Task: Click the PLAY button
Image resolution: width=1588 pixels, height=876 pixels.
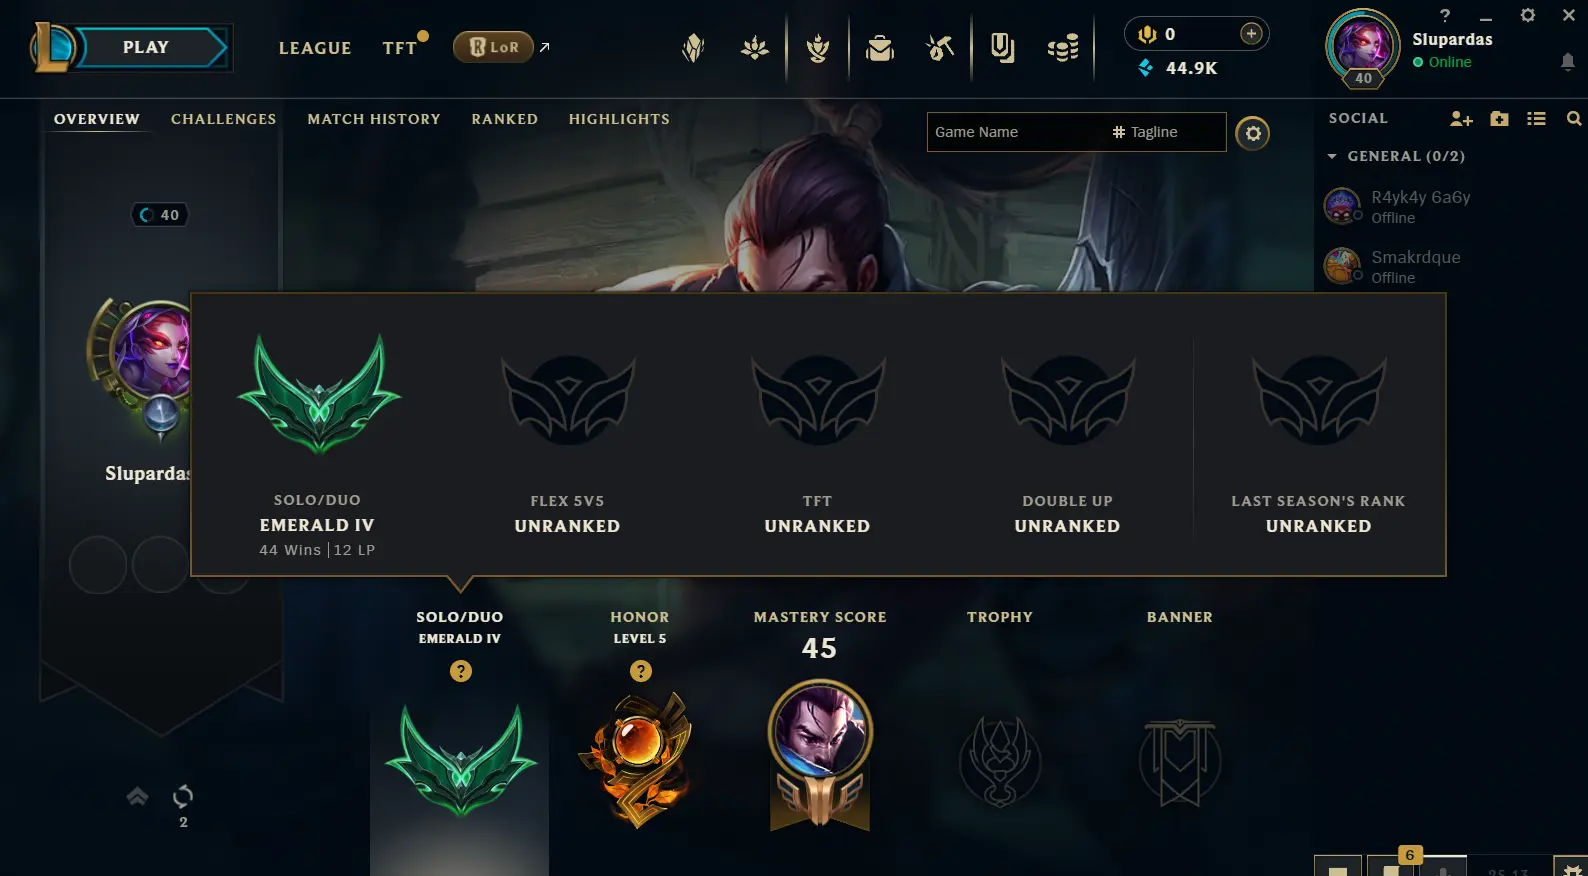Action: click(147, 47)
